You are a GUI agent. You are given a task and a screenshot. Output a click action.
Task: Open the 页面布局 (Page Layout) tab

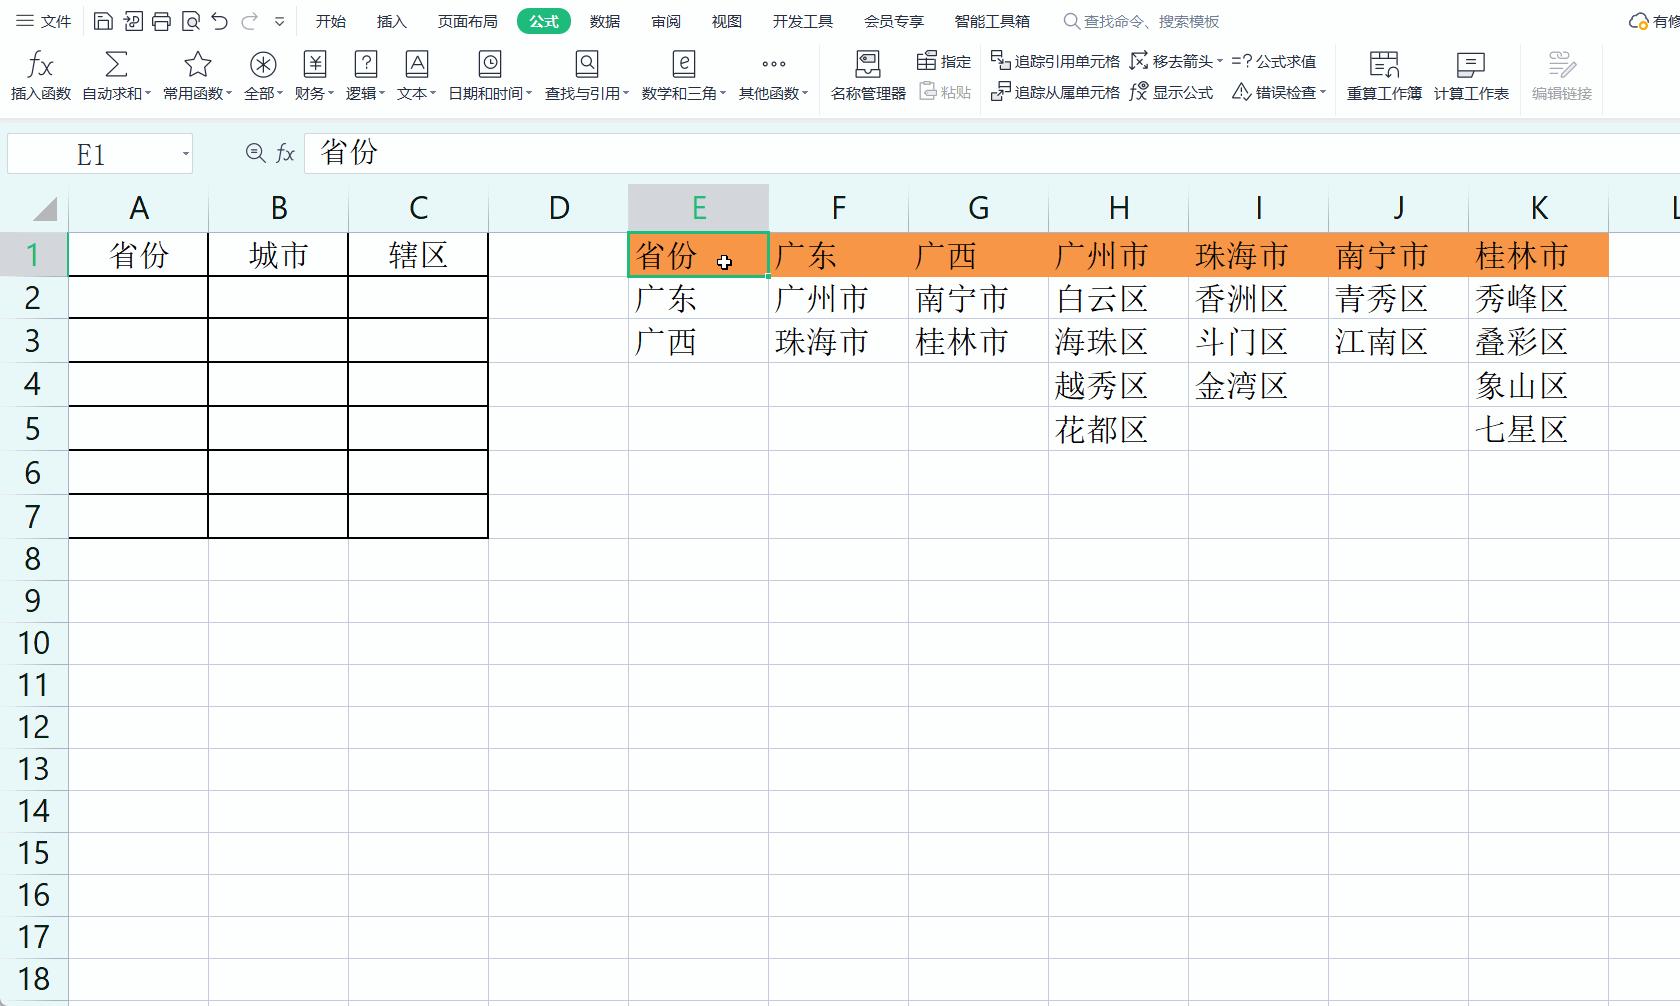click(x=468, y=21)
